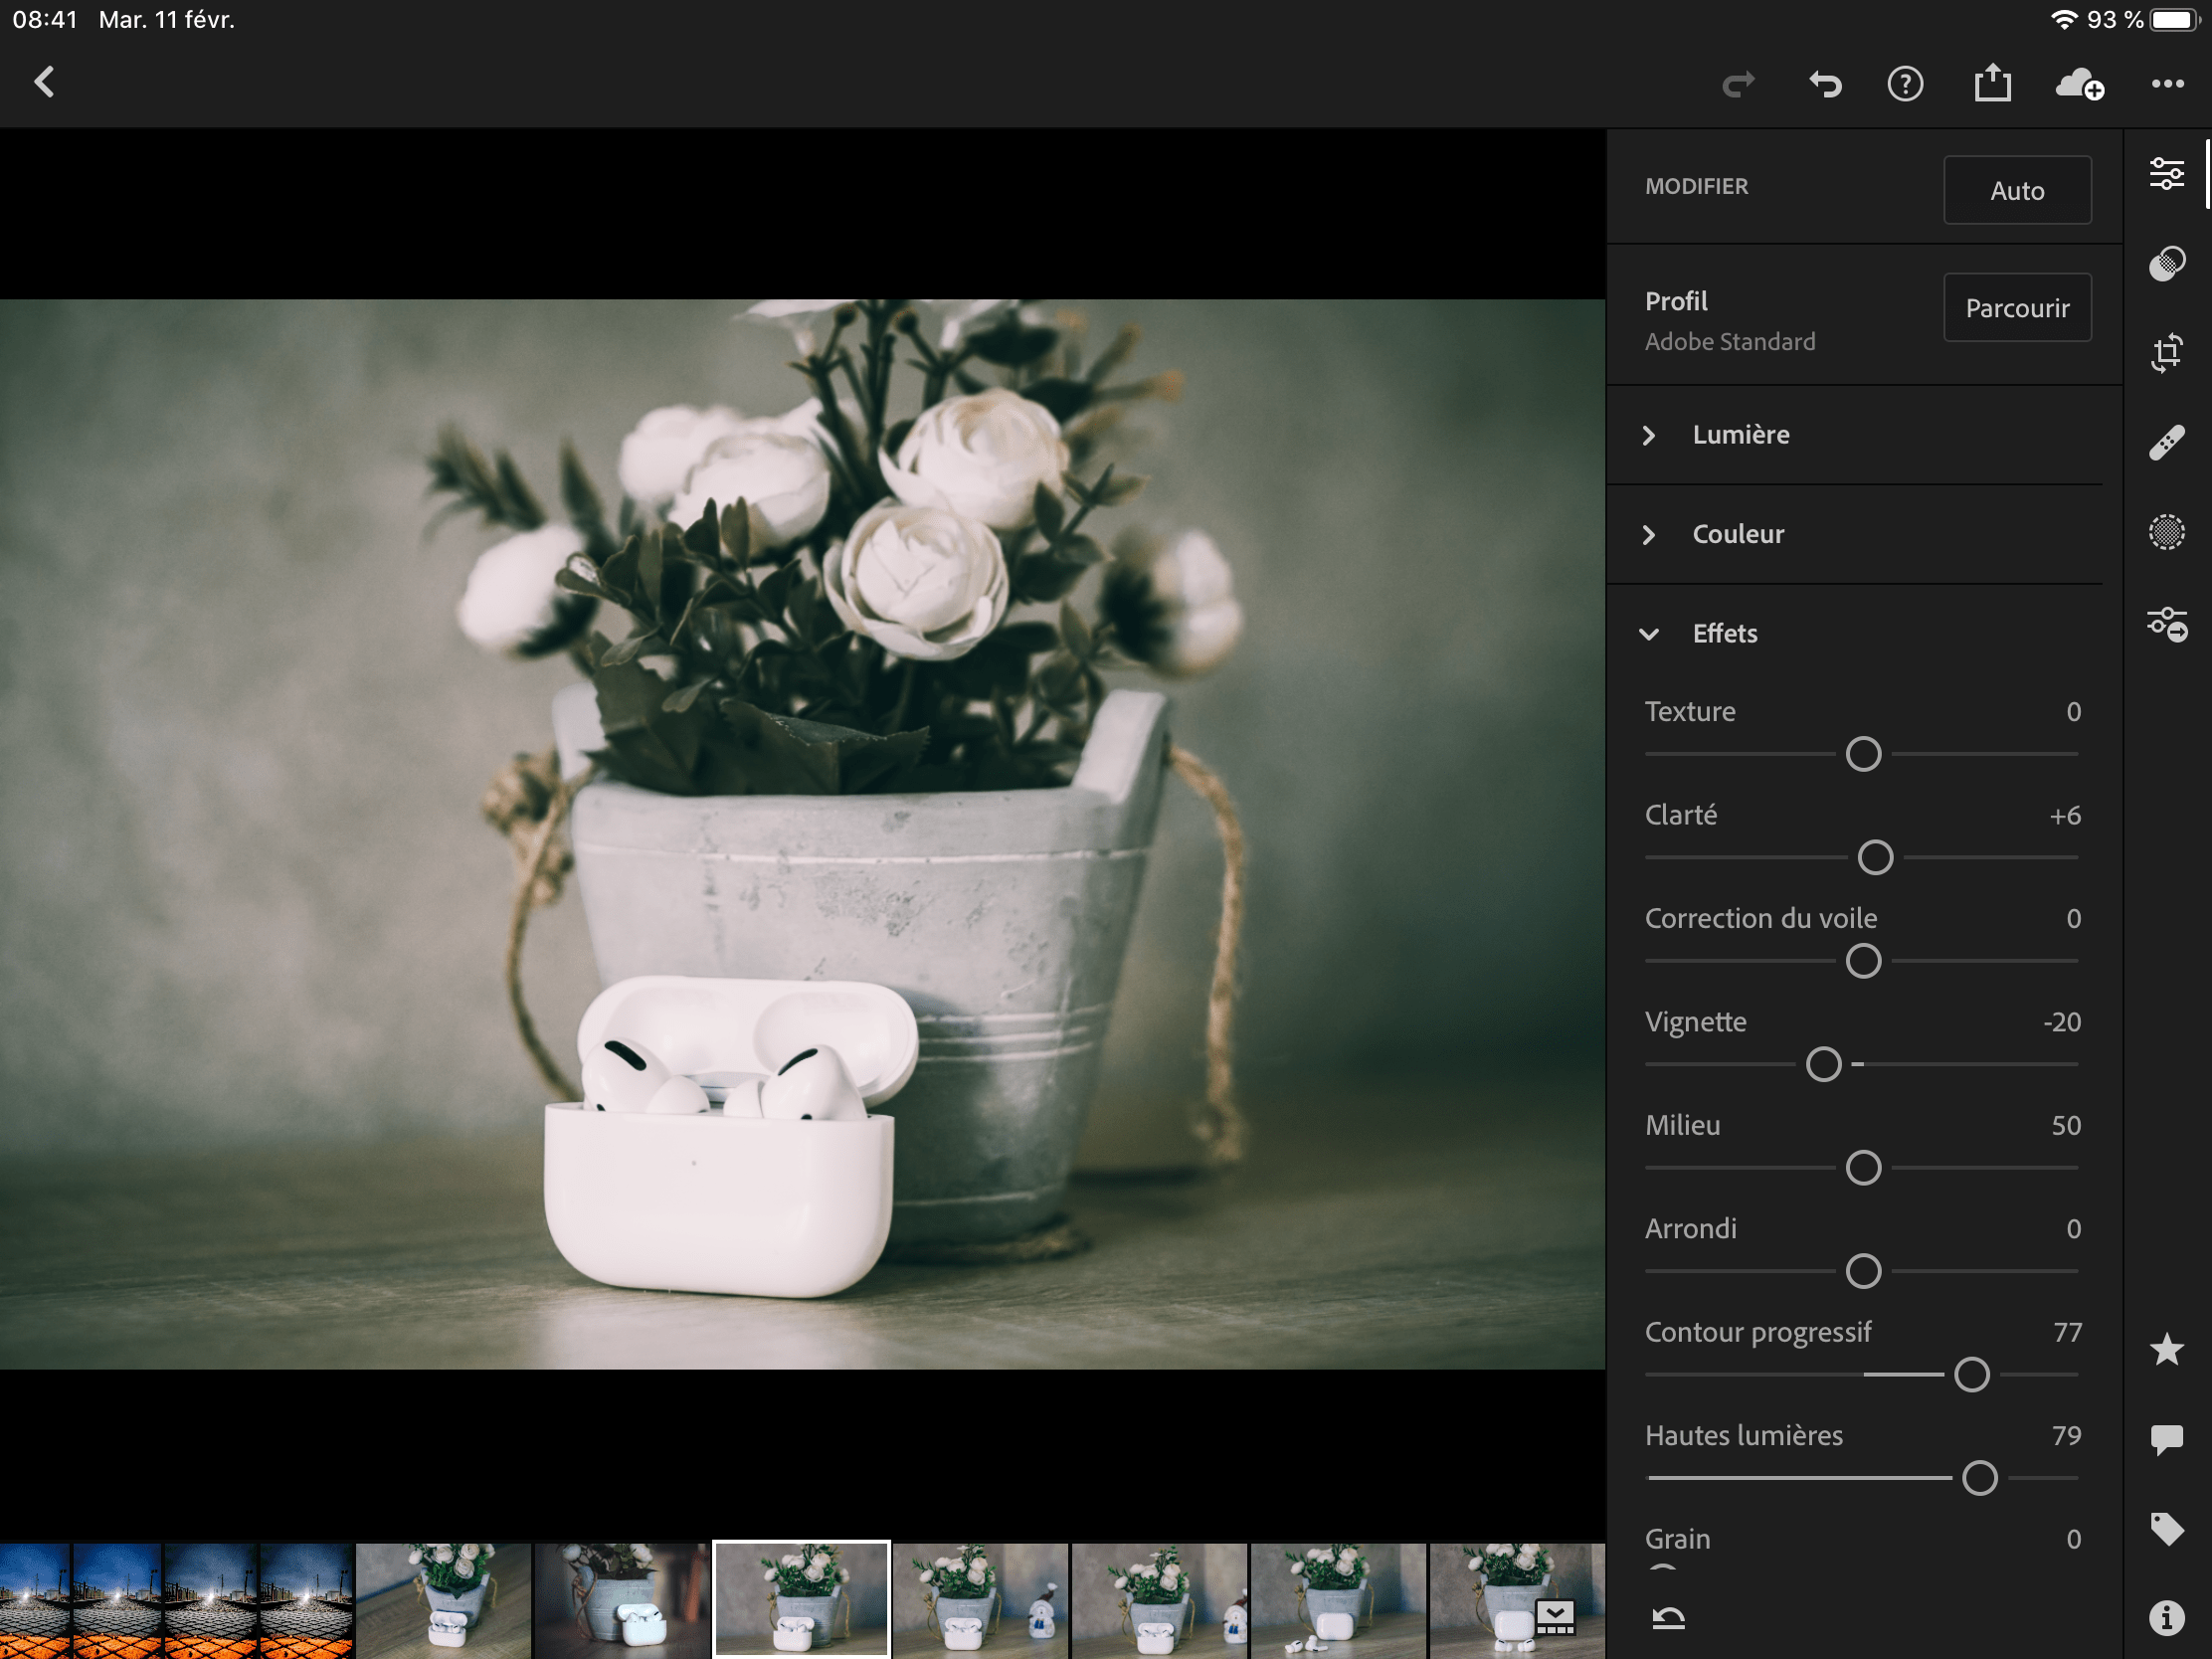
Task: Click the Vignette slider handle
Action: 1823,1065
